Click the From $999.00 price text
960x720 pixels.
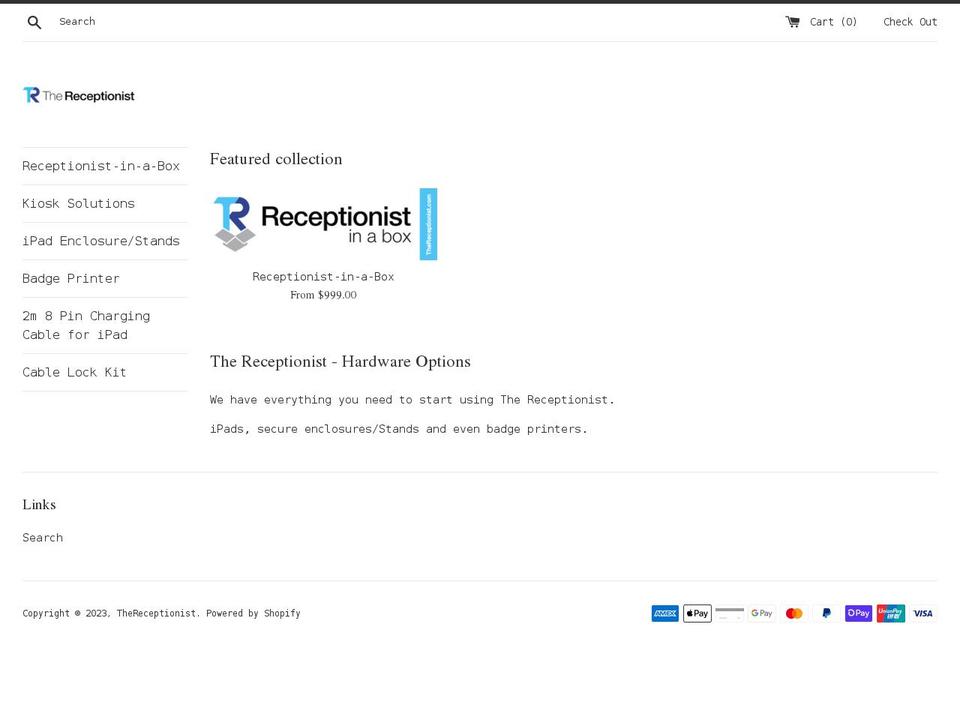tap(323, 295)
